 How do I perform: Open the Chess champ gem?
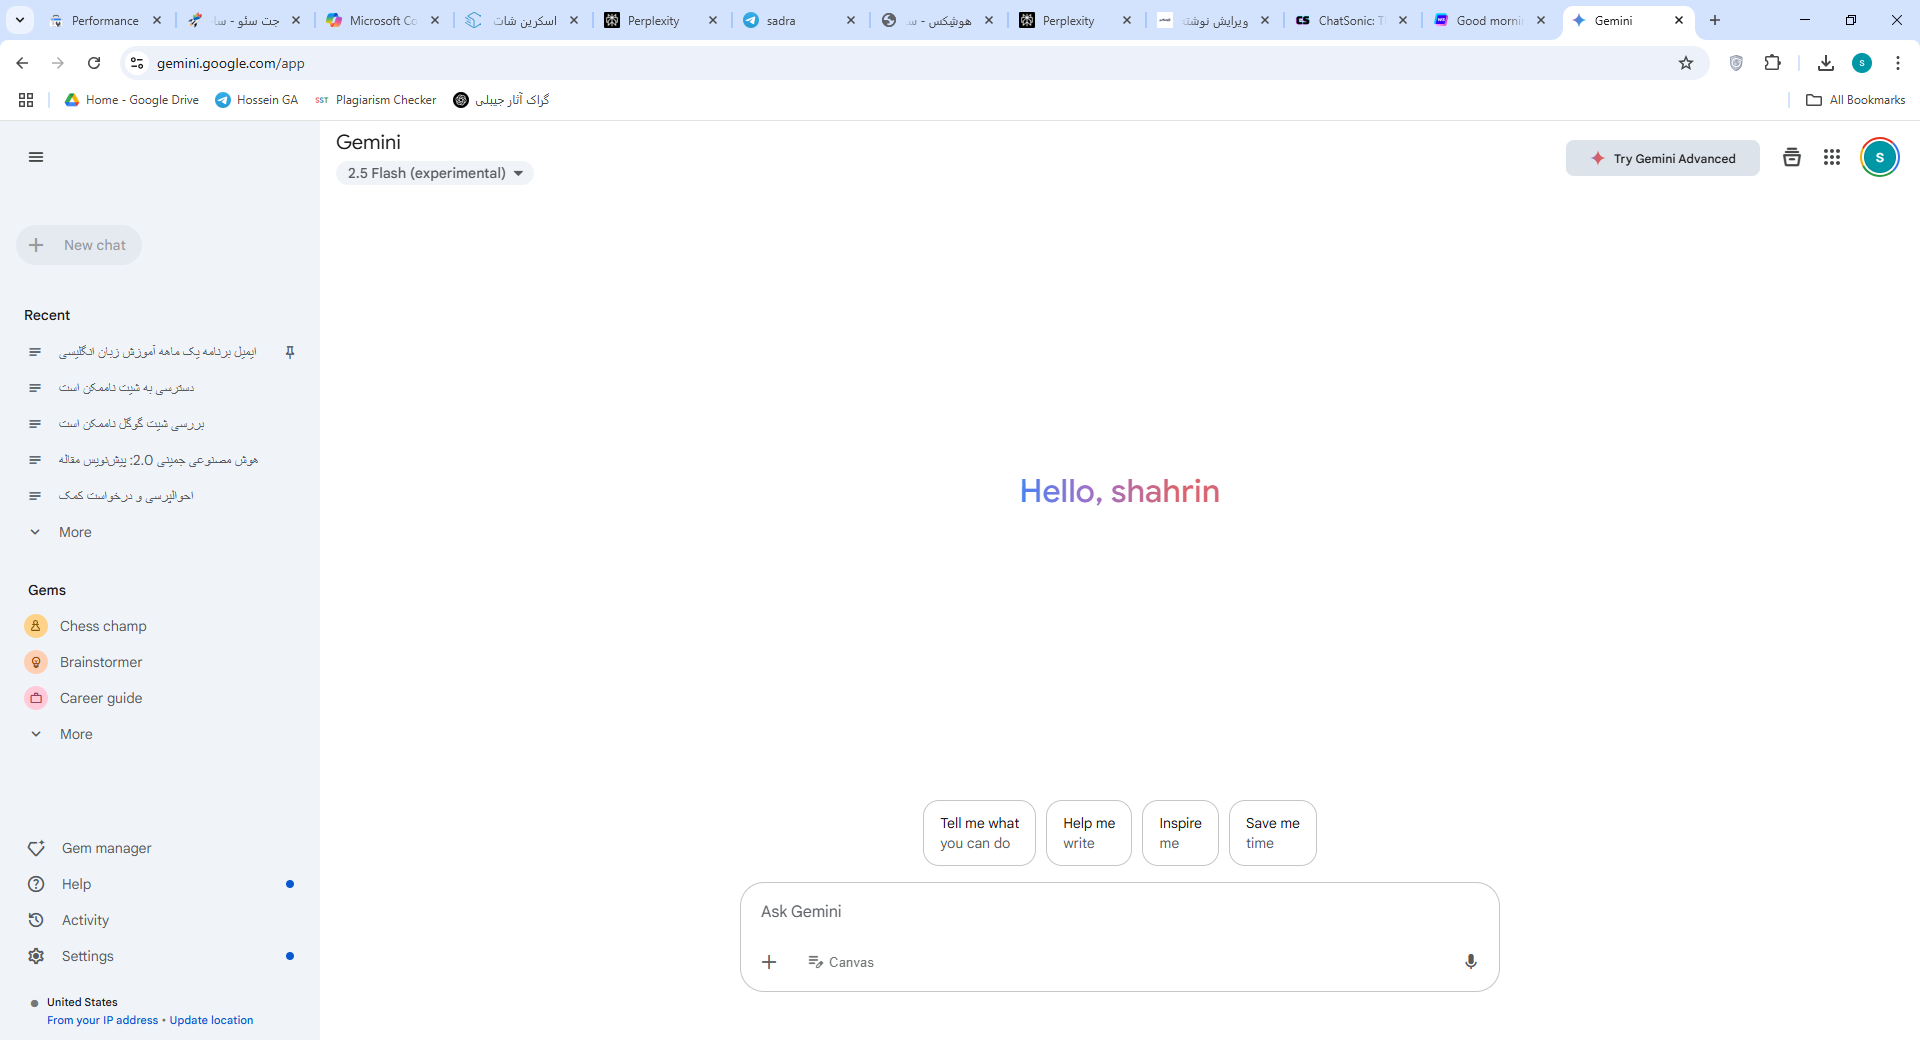point(103,626)
